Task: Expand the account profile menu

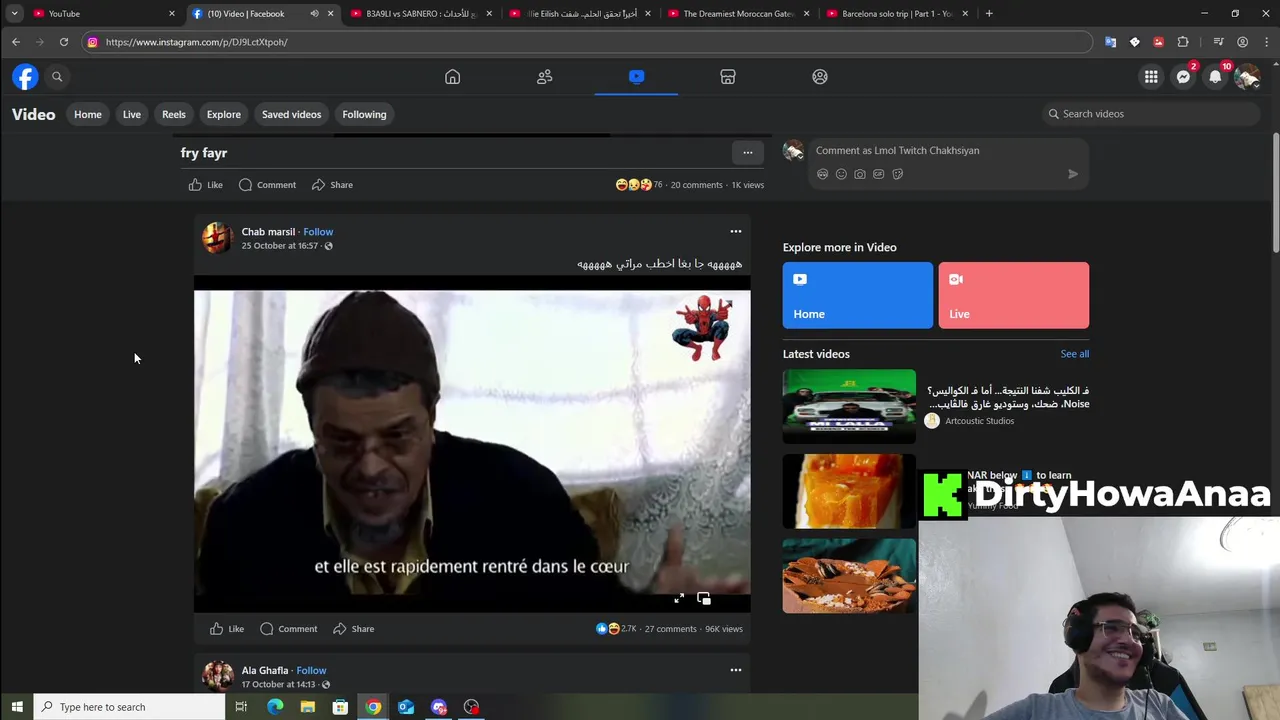Action: coord(1247,77)
